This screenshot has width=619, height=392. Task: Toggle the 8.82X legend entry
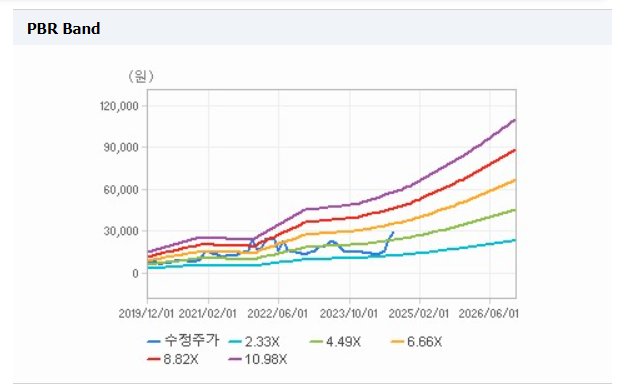[173, 359]
